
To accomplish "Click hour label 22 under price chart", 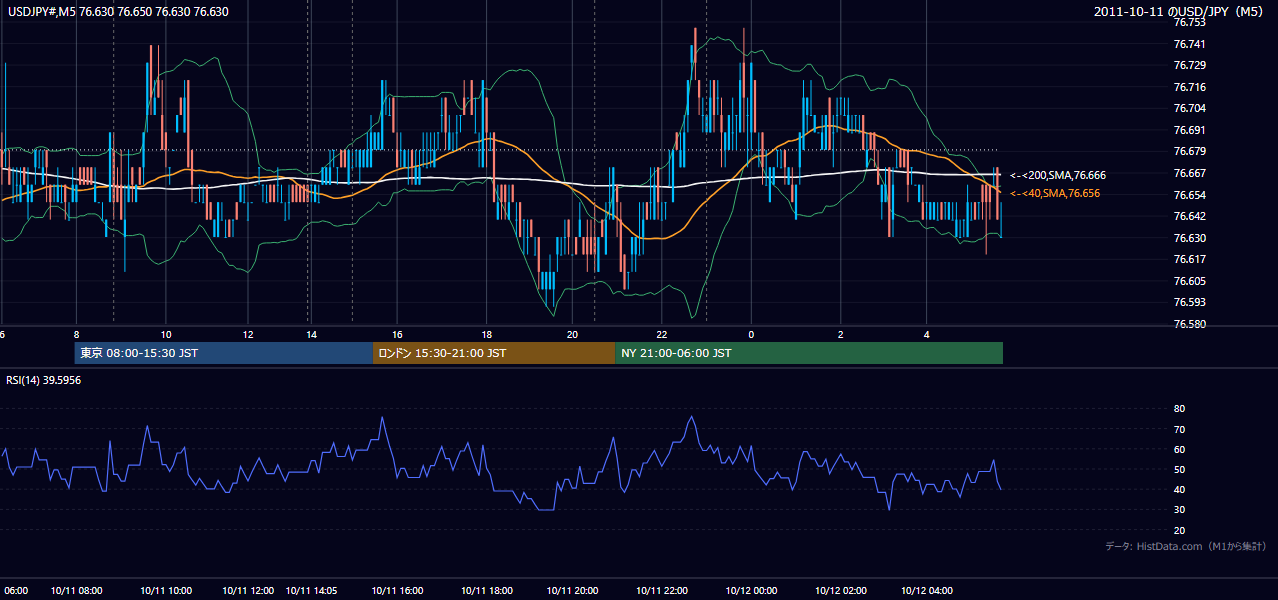I will tap(661, 334).
